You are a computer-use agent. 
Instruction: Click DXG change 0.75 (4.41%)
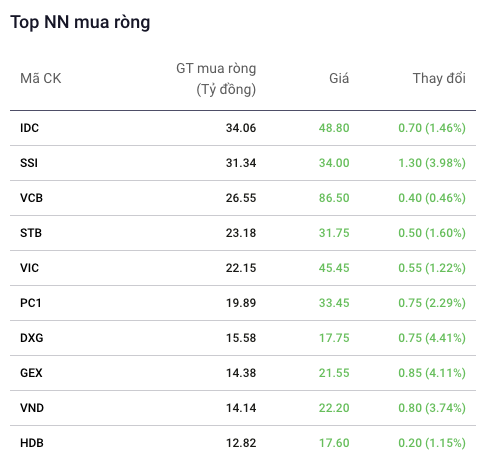point(432,338)
